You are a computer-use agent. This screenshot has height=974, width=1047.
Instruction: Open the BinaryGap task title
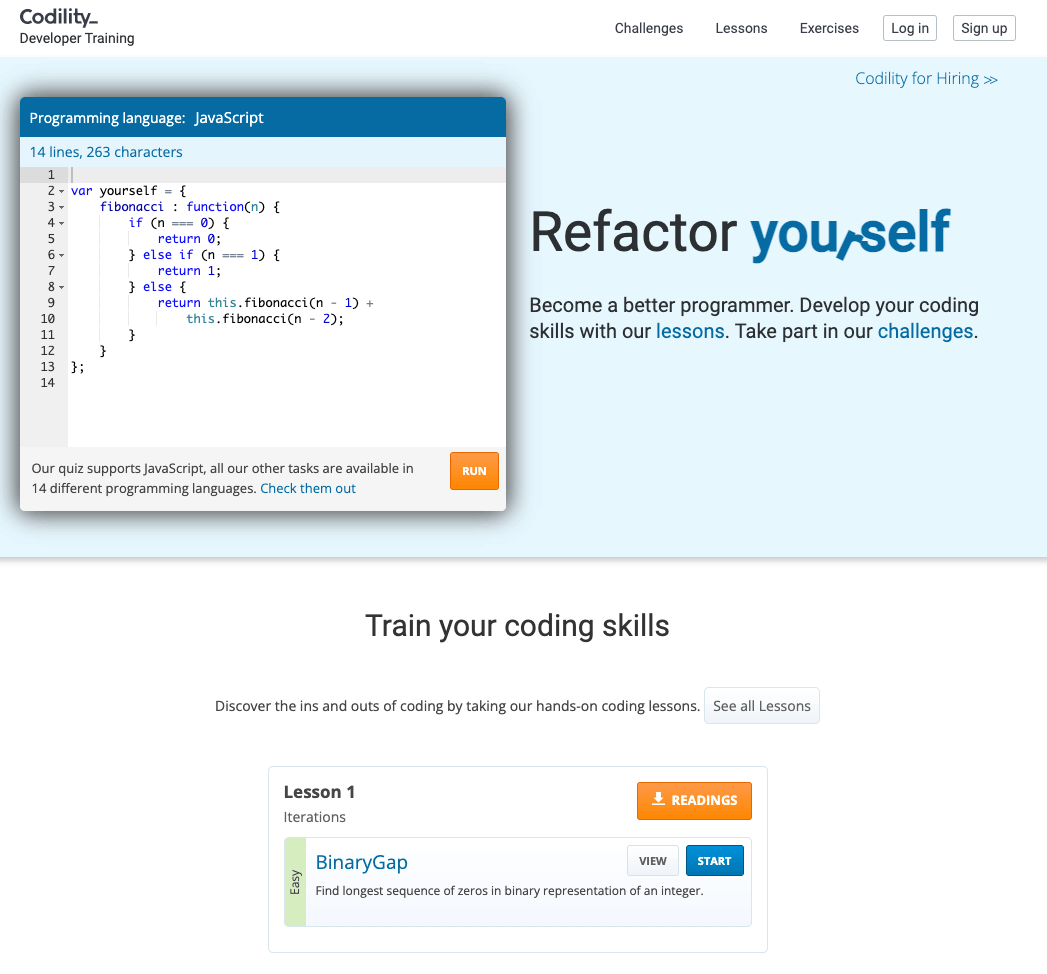point(361,862)
